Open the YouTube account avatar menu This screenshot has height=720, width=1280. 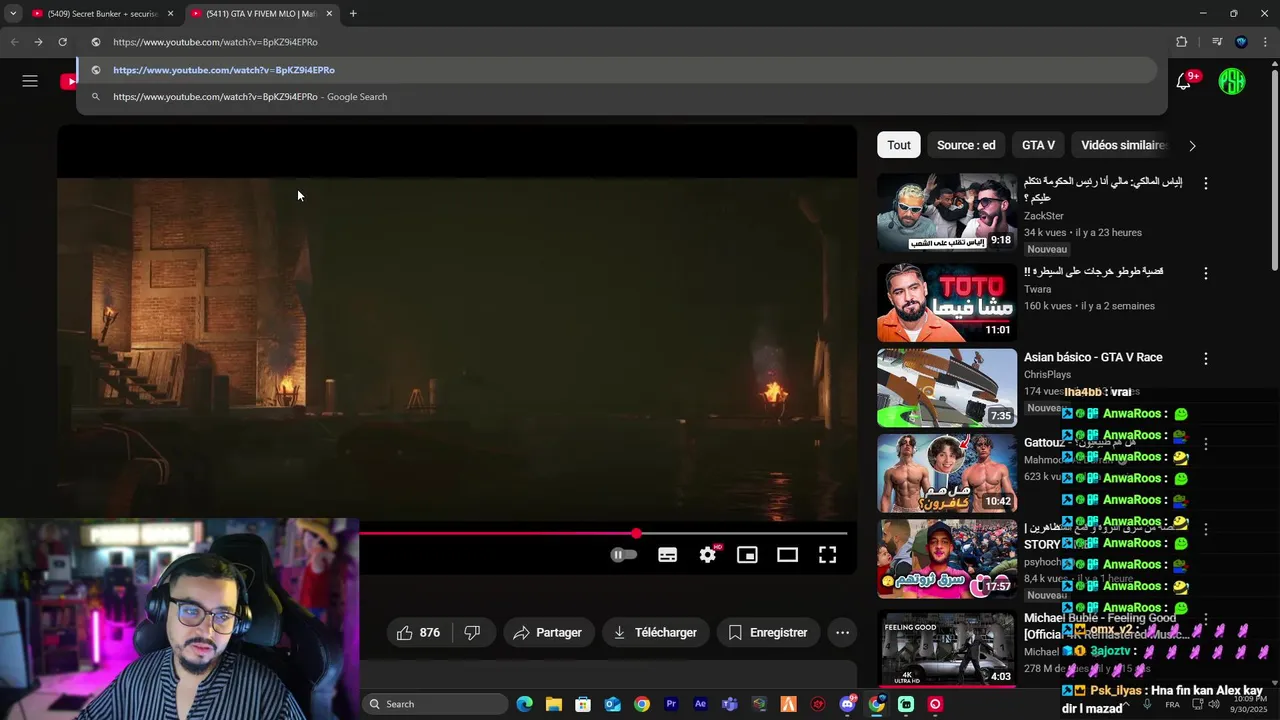pyautogui.click(x=1232, y=82)
